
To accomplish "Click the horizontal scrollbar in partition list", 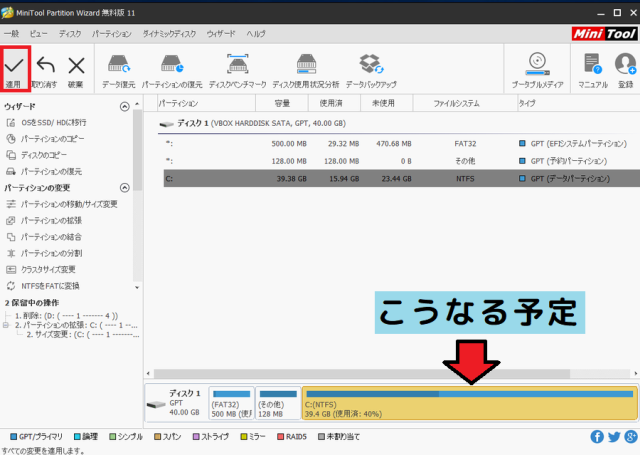I will [362, 373].
